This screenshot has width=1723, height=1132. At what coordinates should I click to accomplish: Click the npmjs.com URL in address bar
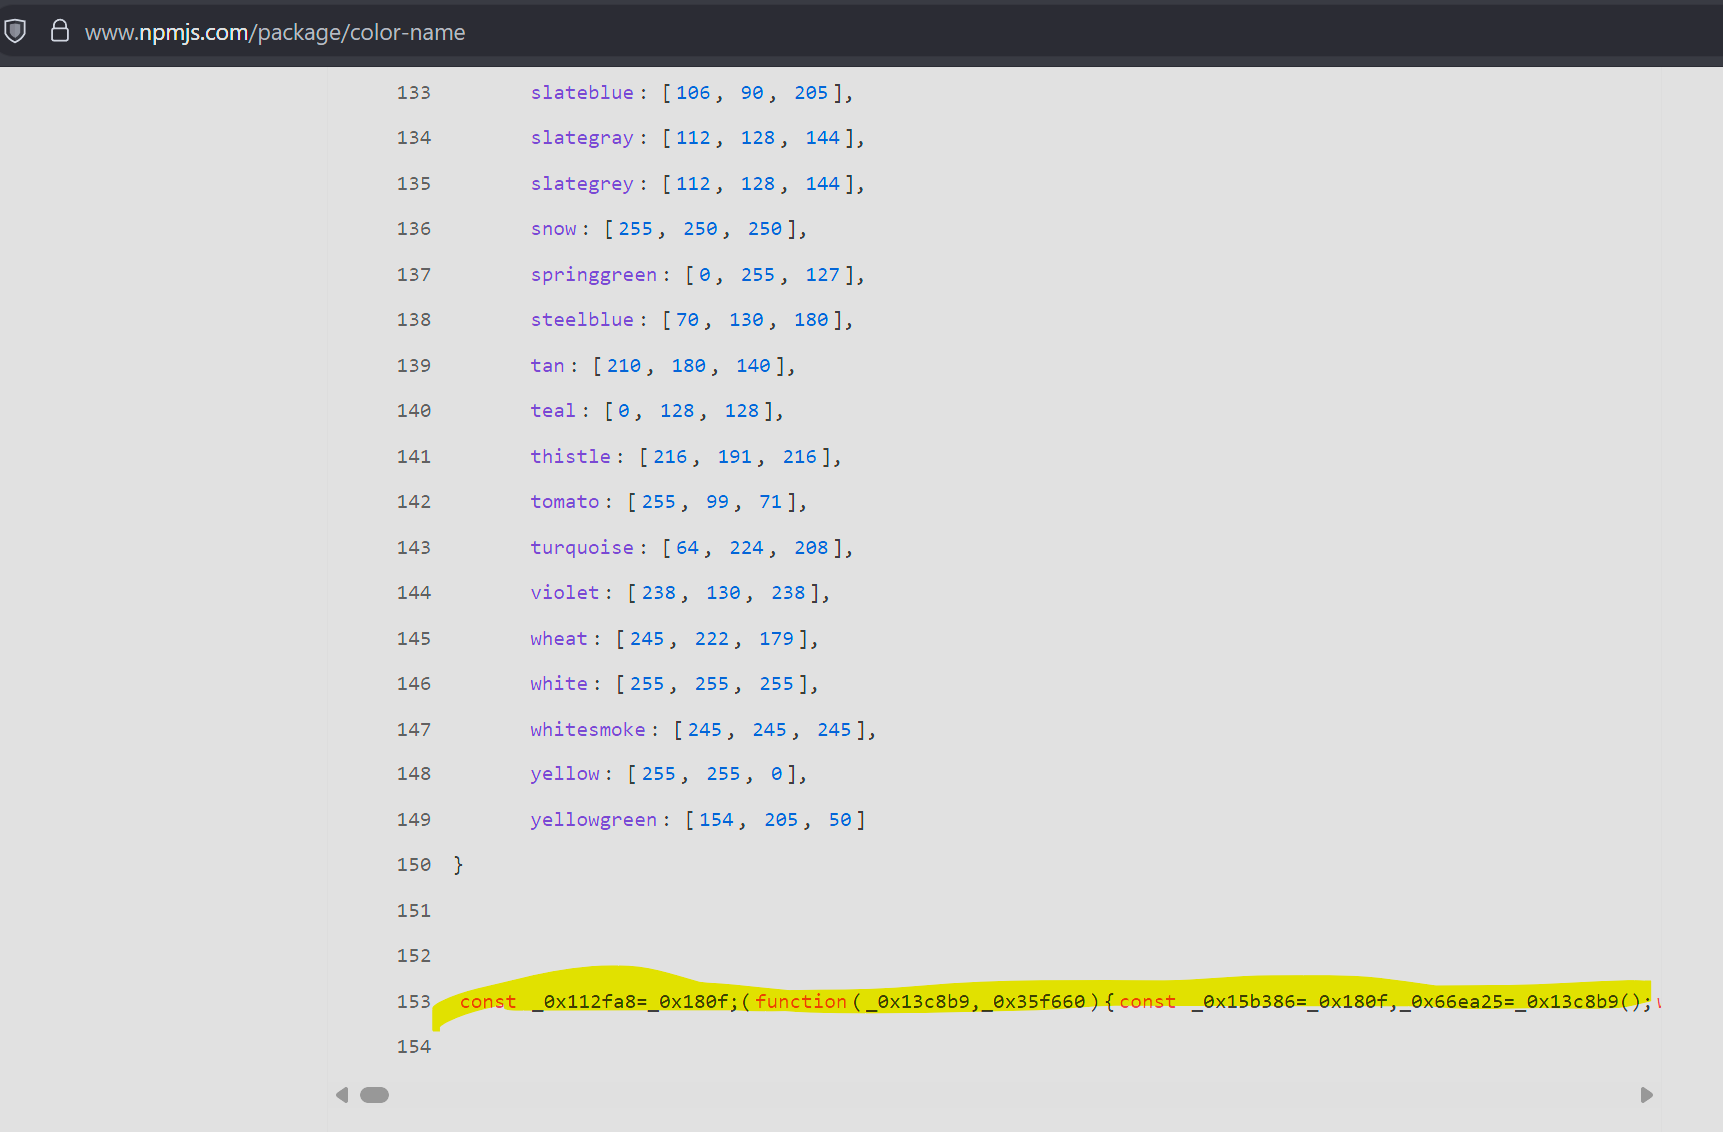click(x=275, y=32)
